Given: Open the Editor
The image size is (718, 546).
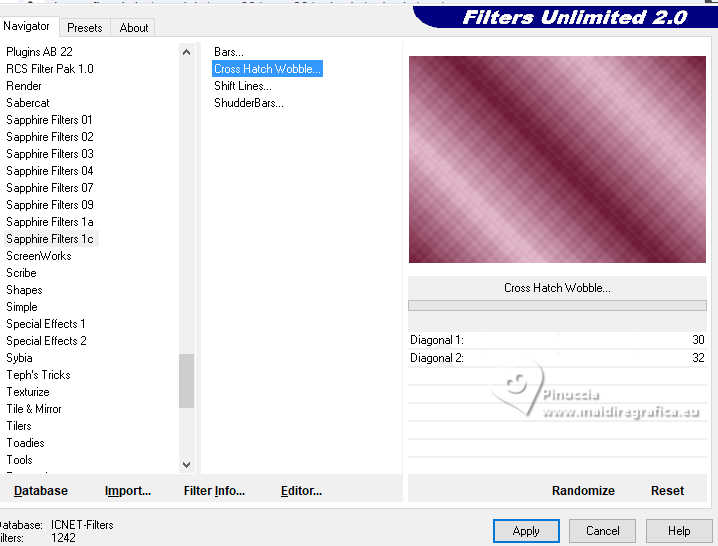Looking at the screenshot, I should click(301, 491).
